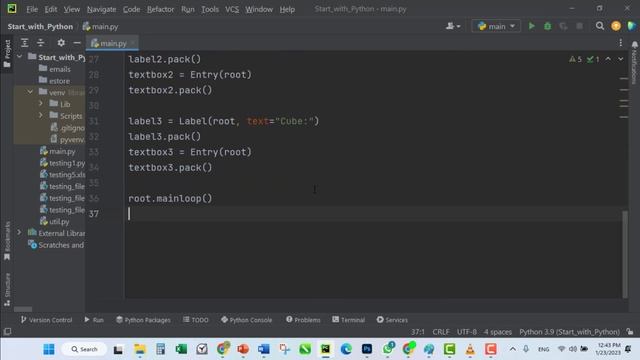Open Excel from the taskbar

[x=181, y=349]
